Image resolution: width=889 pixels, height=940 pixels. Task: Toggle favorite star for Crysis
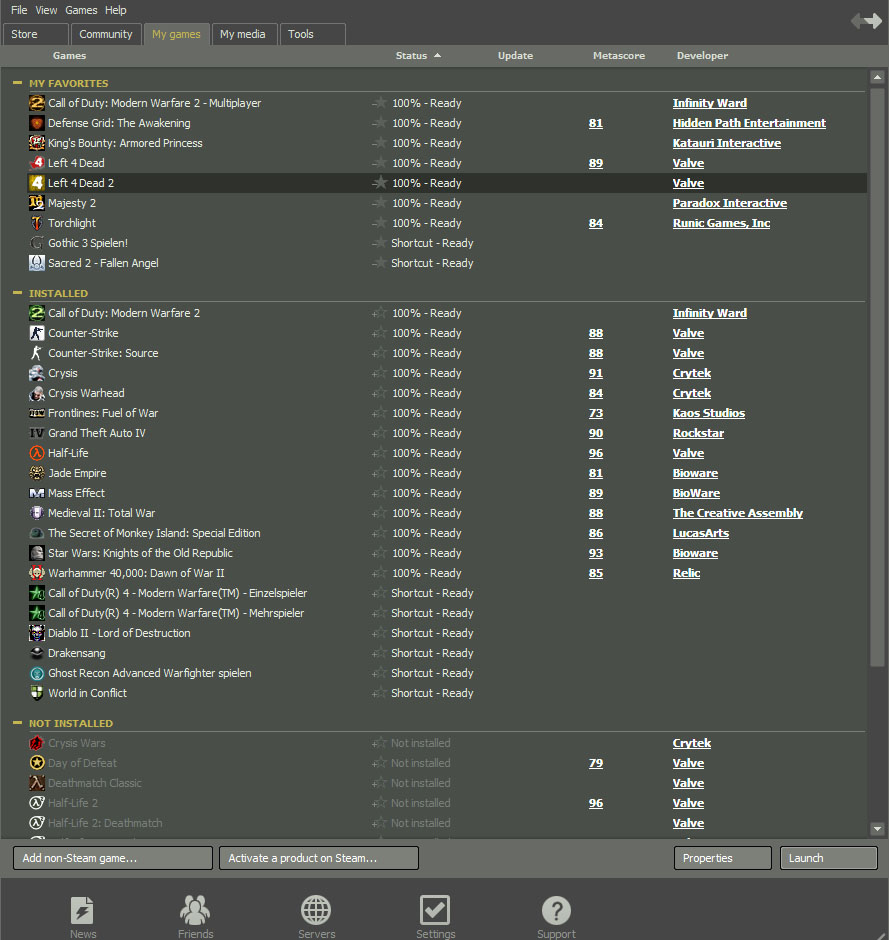tap(379, 373)
